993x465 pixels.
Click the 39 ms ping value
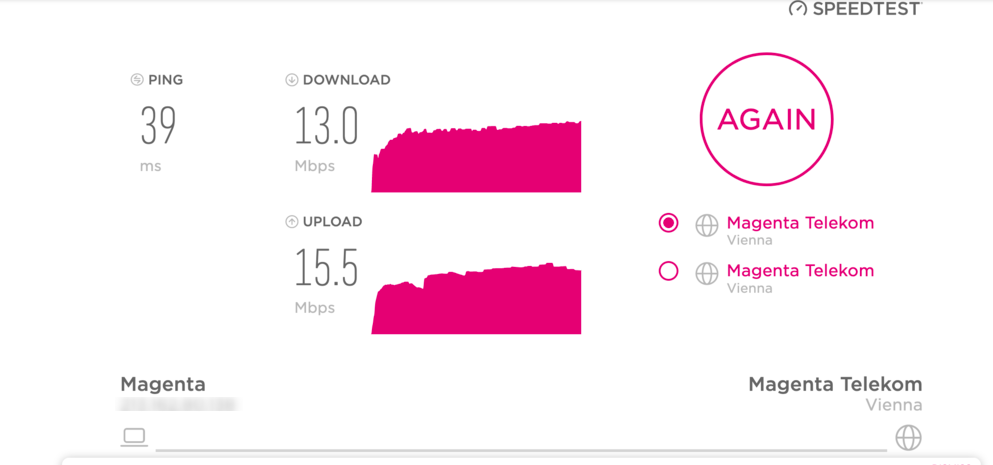158,126
